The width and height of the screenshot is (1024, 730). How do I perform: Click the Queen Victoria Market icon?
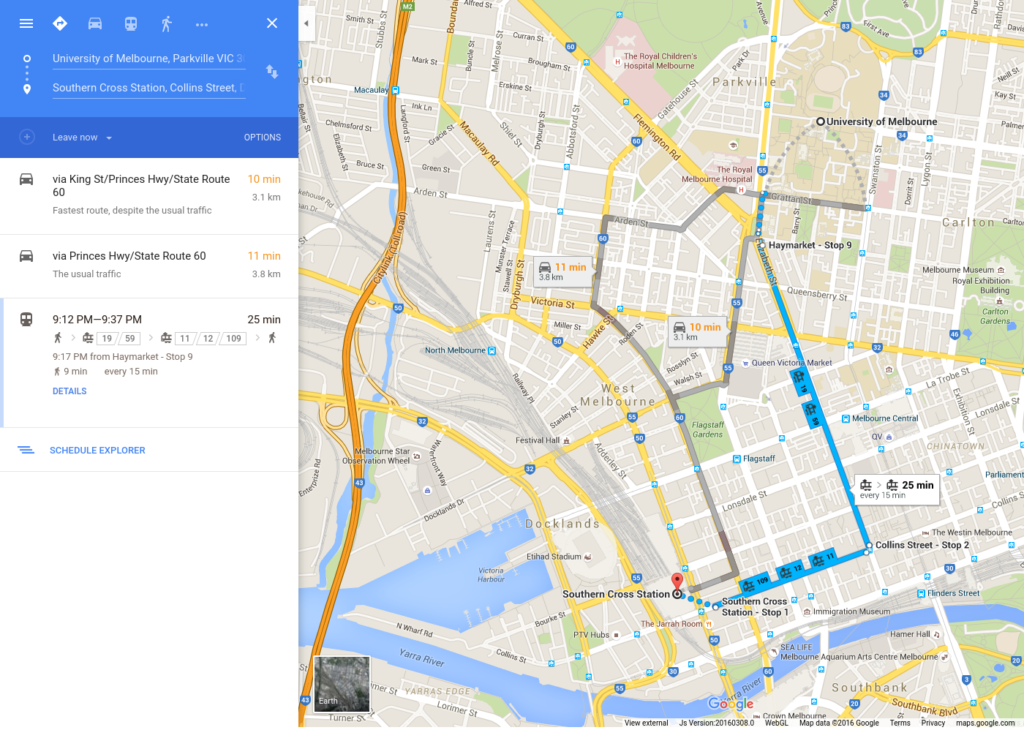tap(745, 363)
